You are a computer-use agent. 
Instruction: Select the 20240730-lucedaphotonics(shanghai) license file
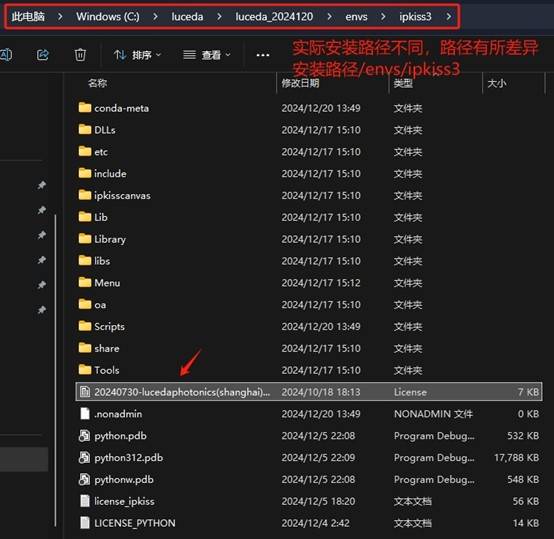309,392
